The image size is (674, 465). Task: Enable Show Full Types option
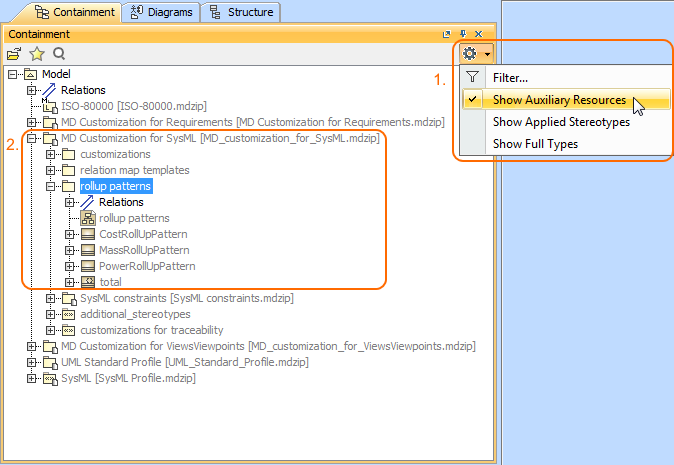pos(535,144)
